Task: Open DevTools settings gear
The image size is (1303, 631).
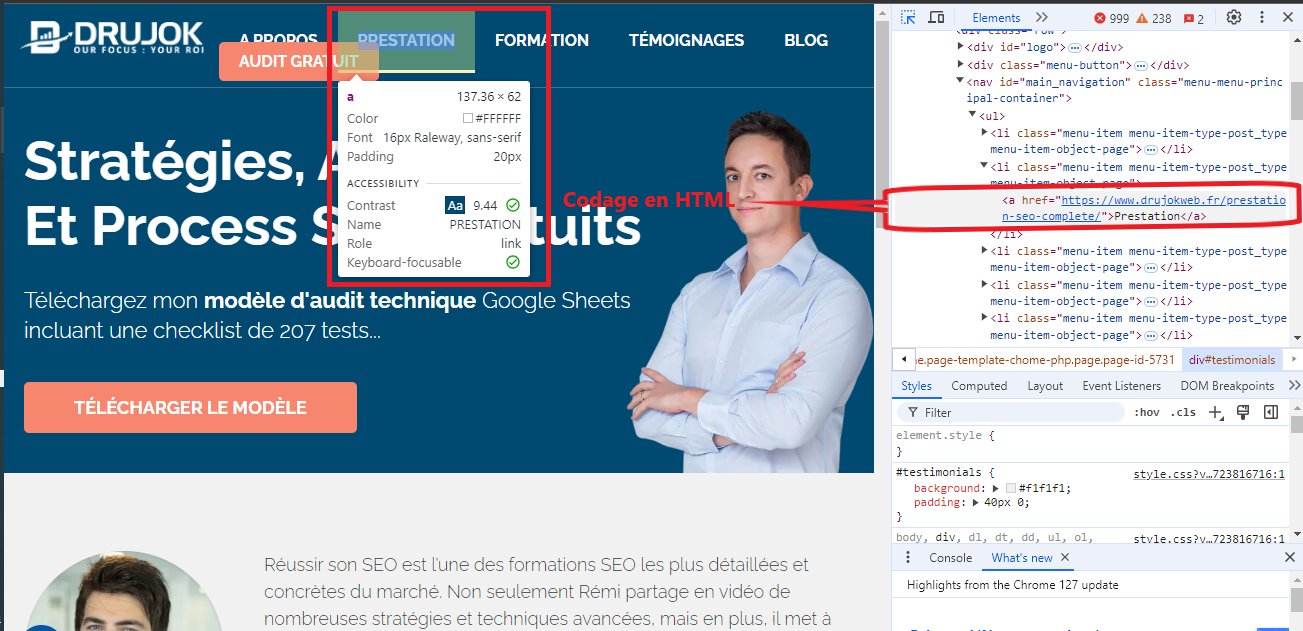Action: 1234,17
